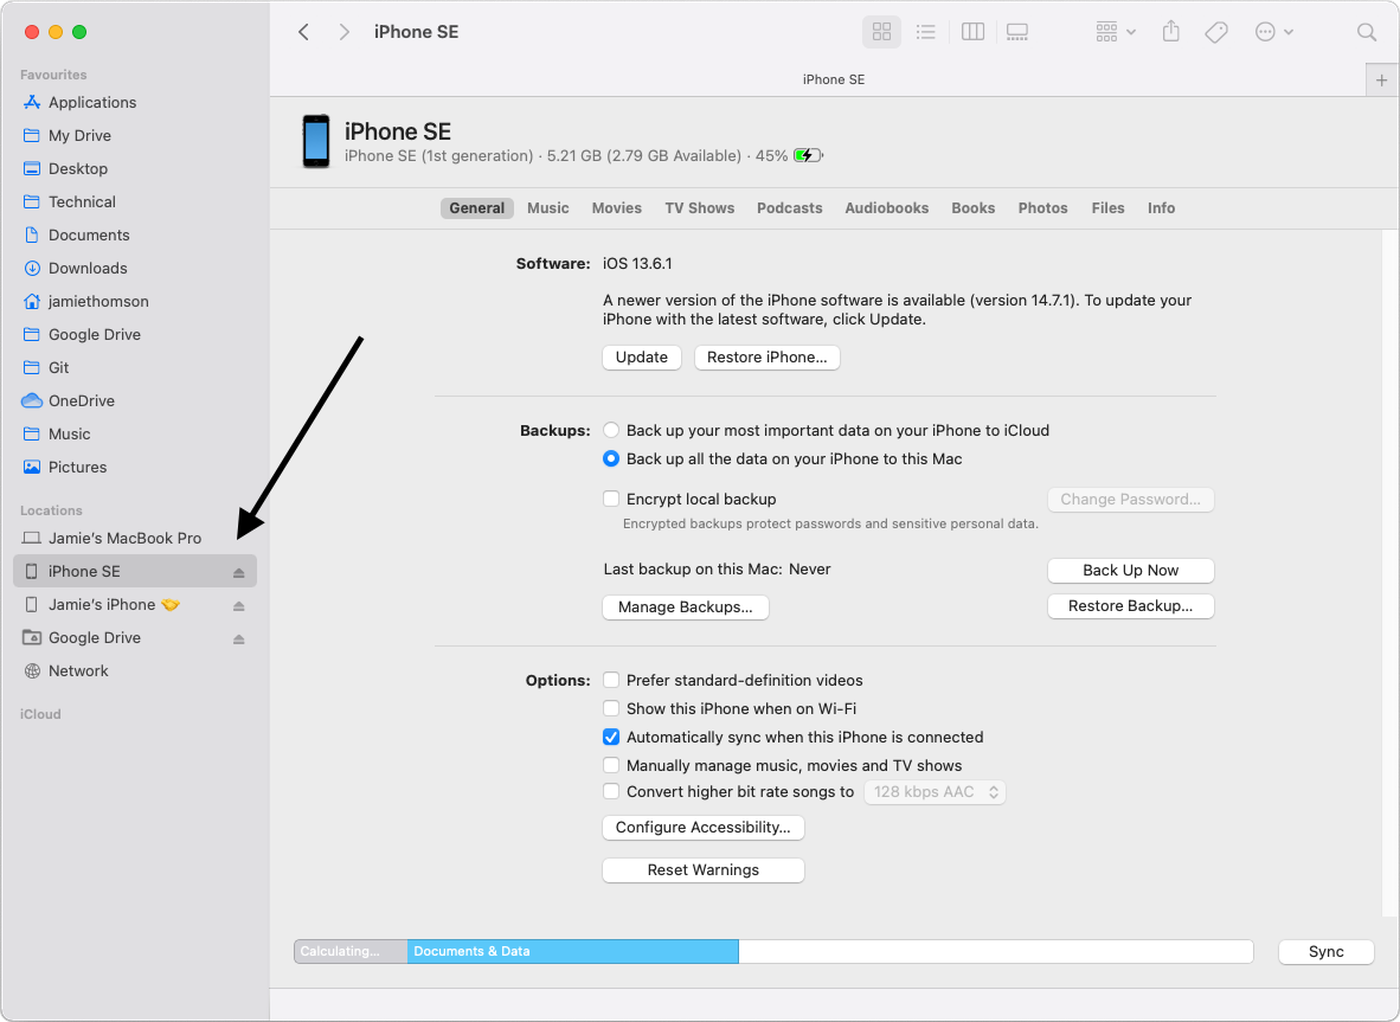1400x1022 pixels.
Task: Switch to icon grid view
Action: 881,32
